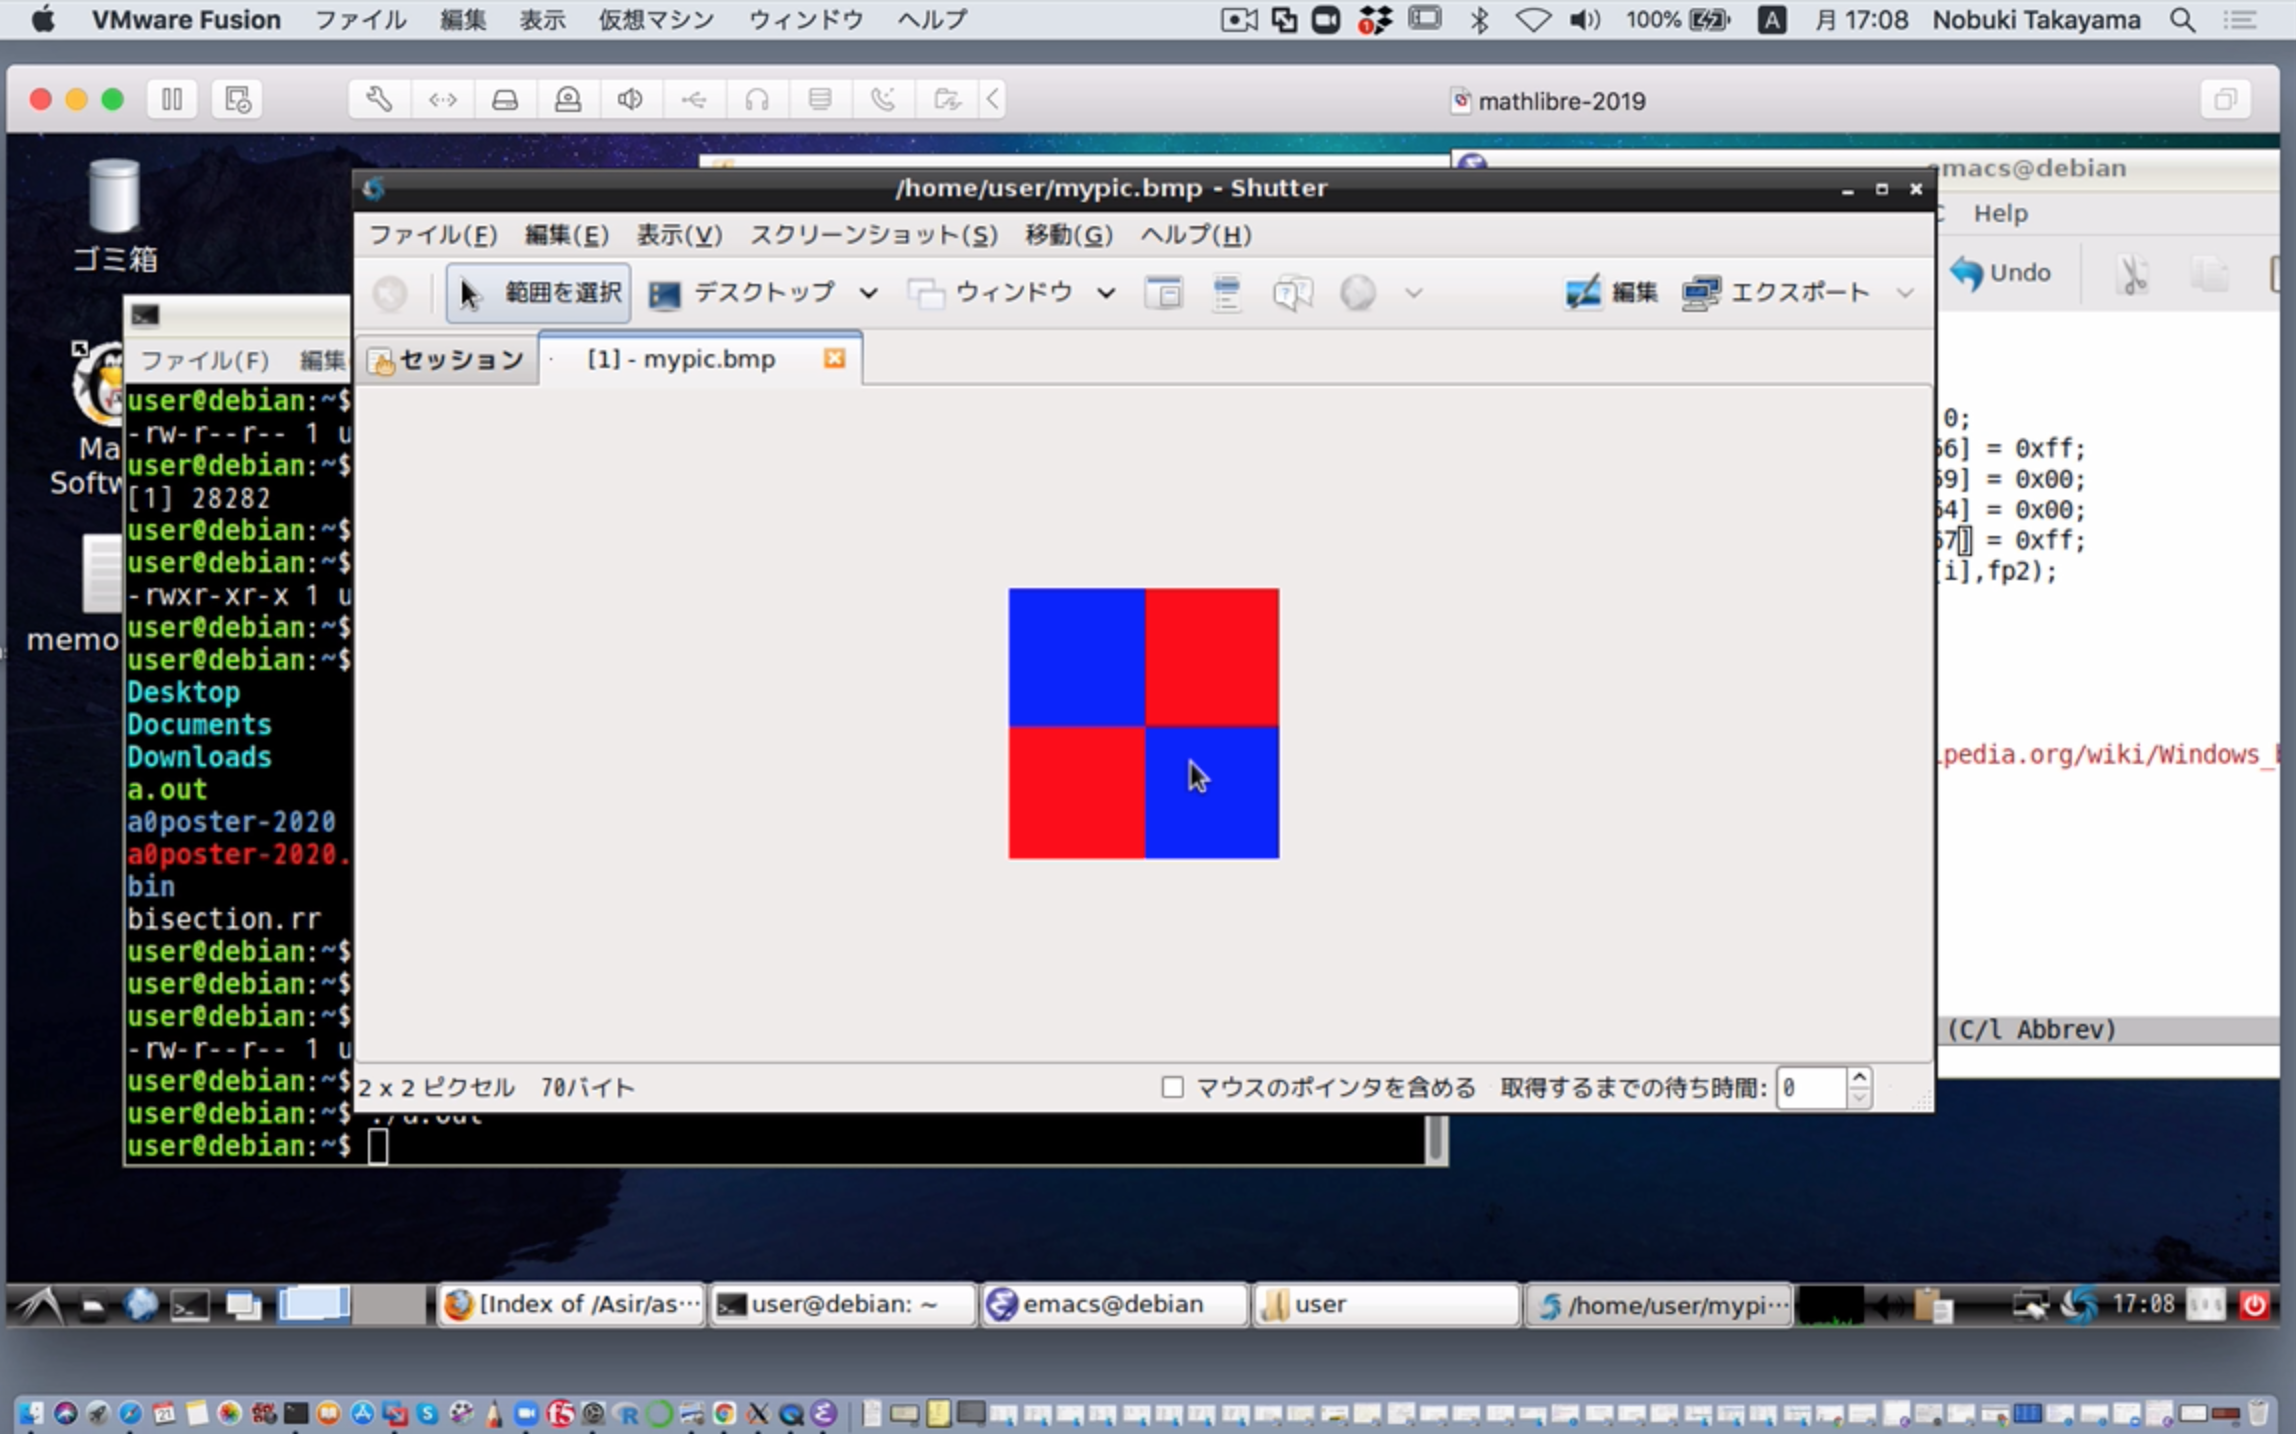Click the cut scissors icon in emacs
Screen dimensions: 2296x1434
click(2131, 275)
